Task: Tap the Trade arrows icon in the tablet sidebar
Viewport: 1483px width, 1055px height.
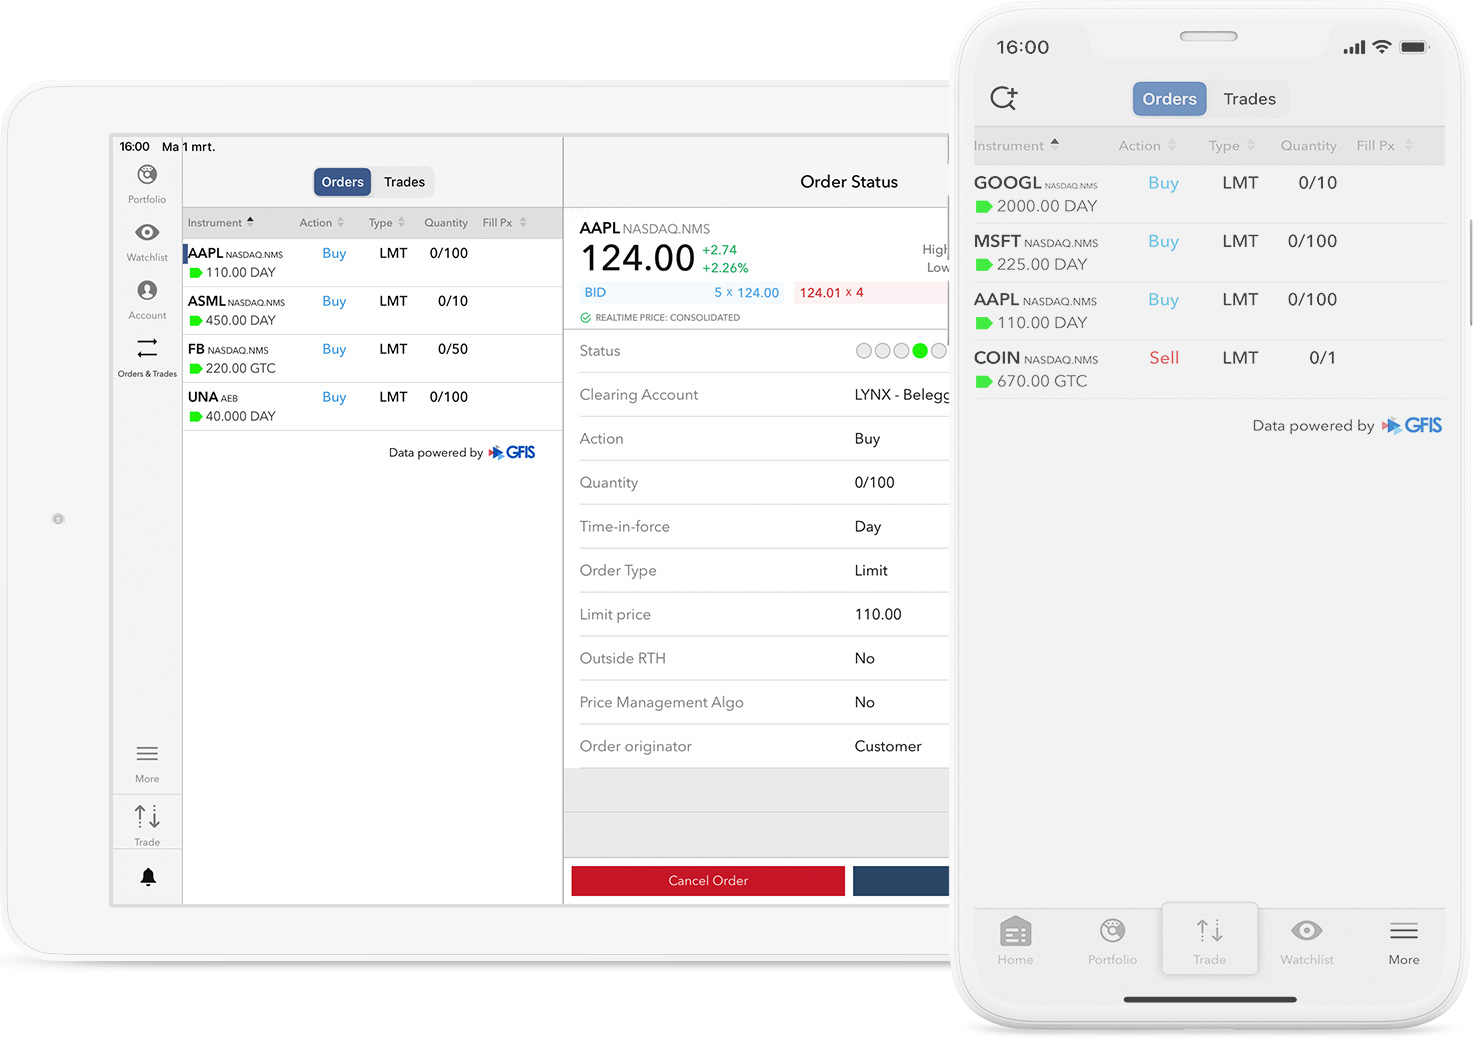Action: pos(147,817)
